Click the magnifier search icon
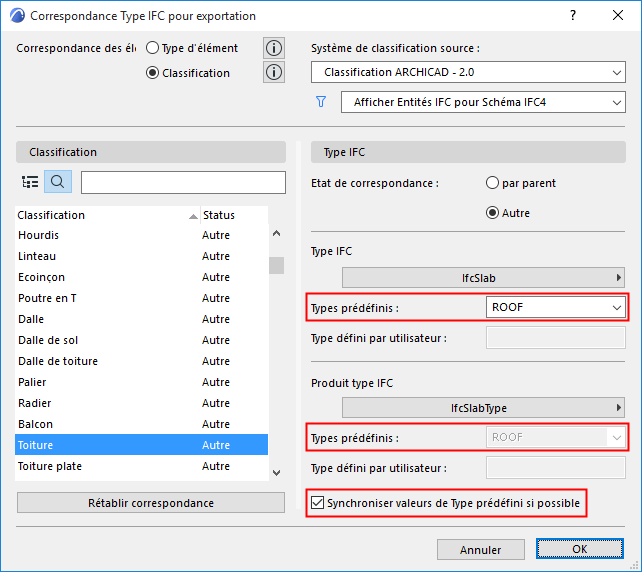The image size is (642, 572). (x=57, y=182)
